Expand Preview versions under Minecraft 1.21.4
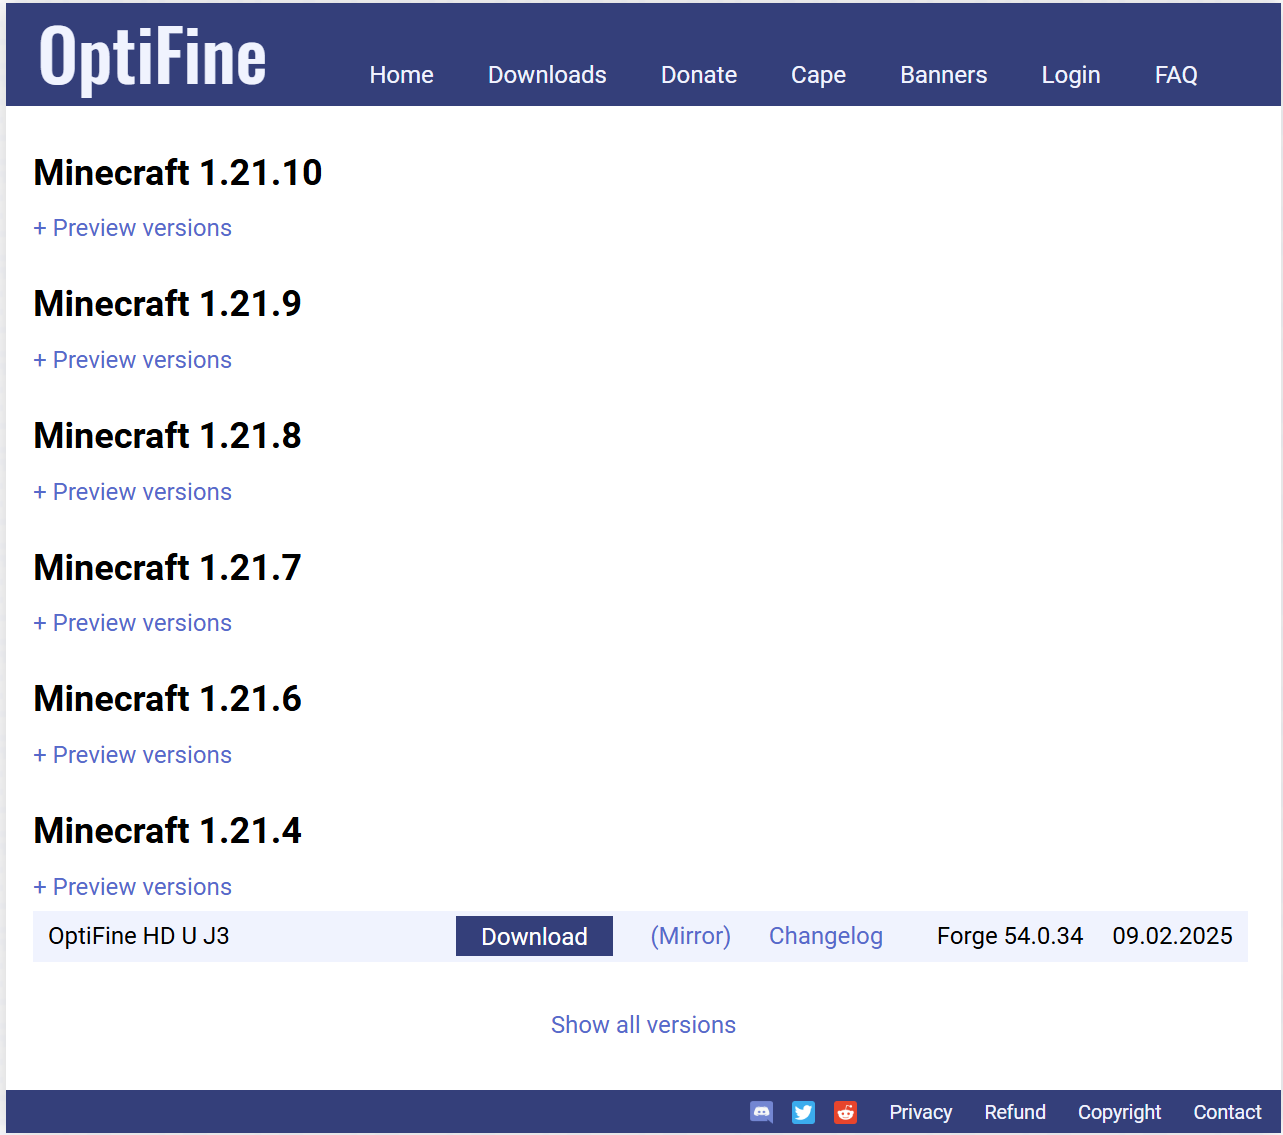The image size is (1283, 1135). click(133, 887)
